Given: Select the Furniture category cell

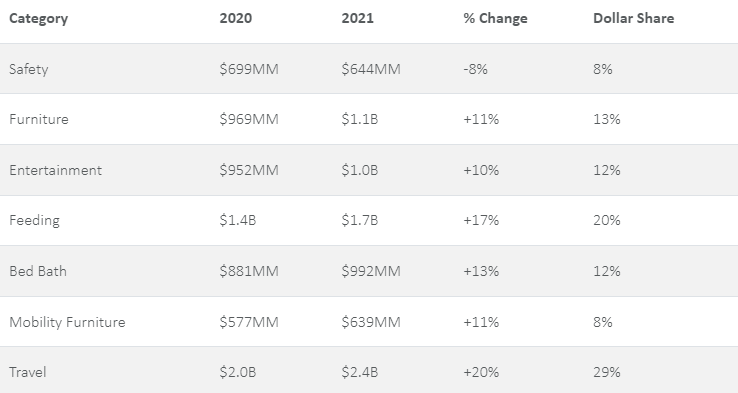Looking at the screenshot, I should pos(39,119).
